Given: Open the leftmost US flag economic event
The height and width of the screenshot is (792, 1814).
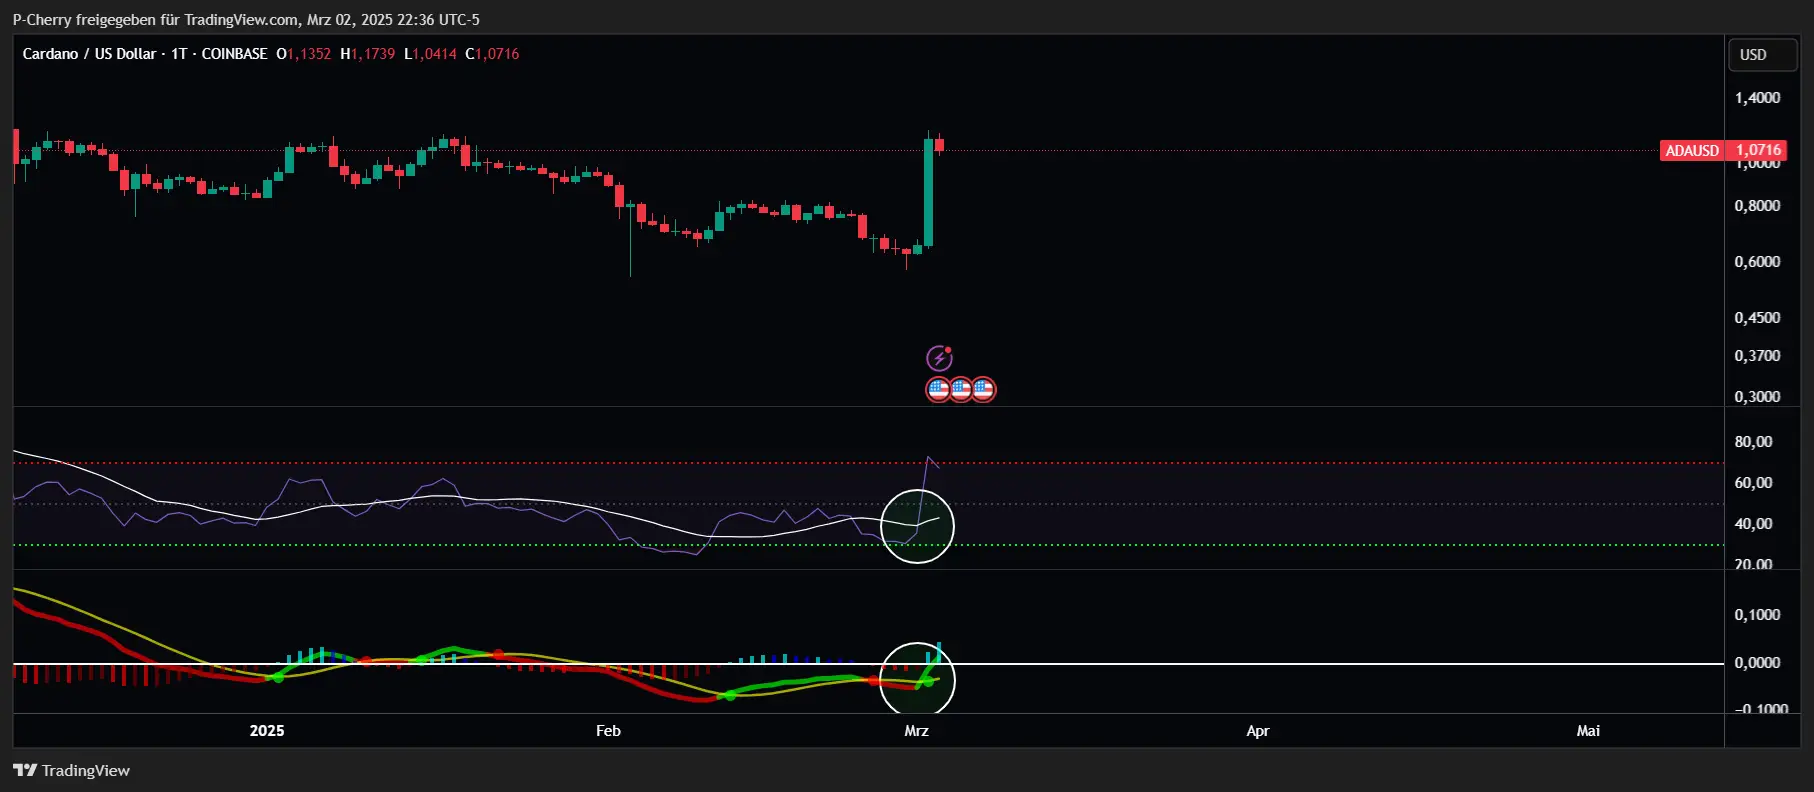Looking at the screenshot, I should click(x=938, y=389).
